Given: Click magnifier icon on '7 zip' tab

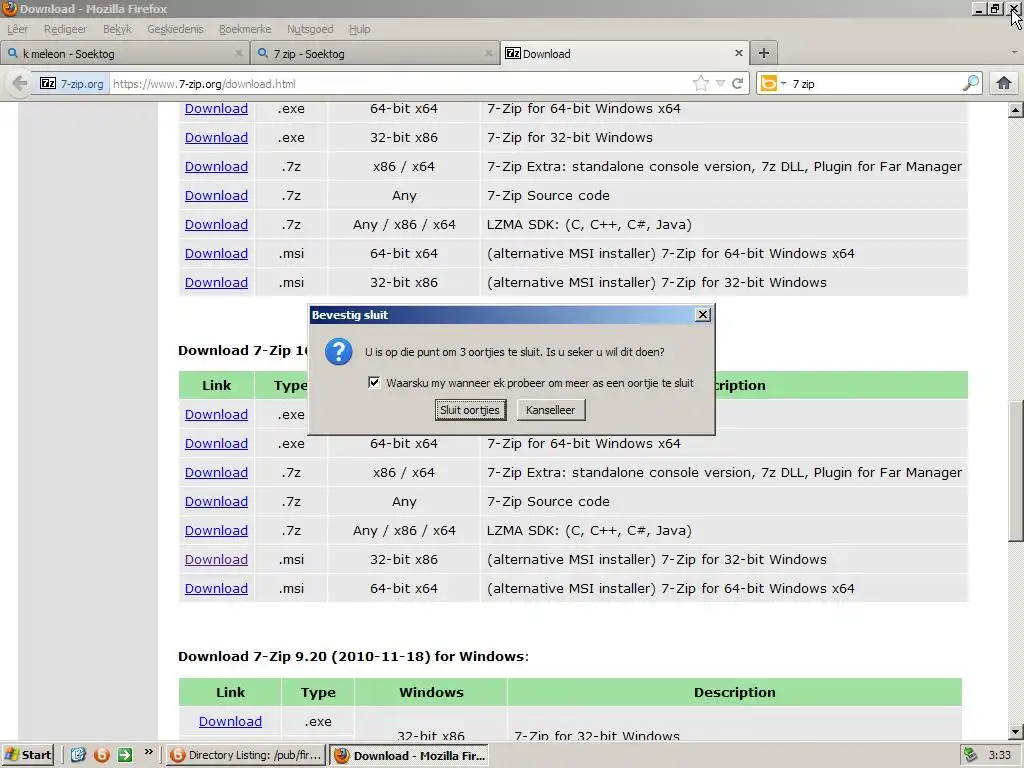Looking at the screenshot, I should (263, 54).
